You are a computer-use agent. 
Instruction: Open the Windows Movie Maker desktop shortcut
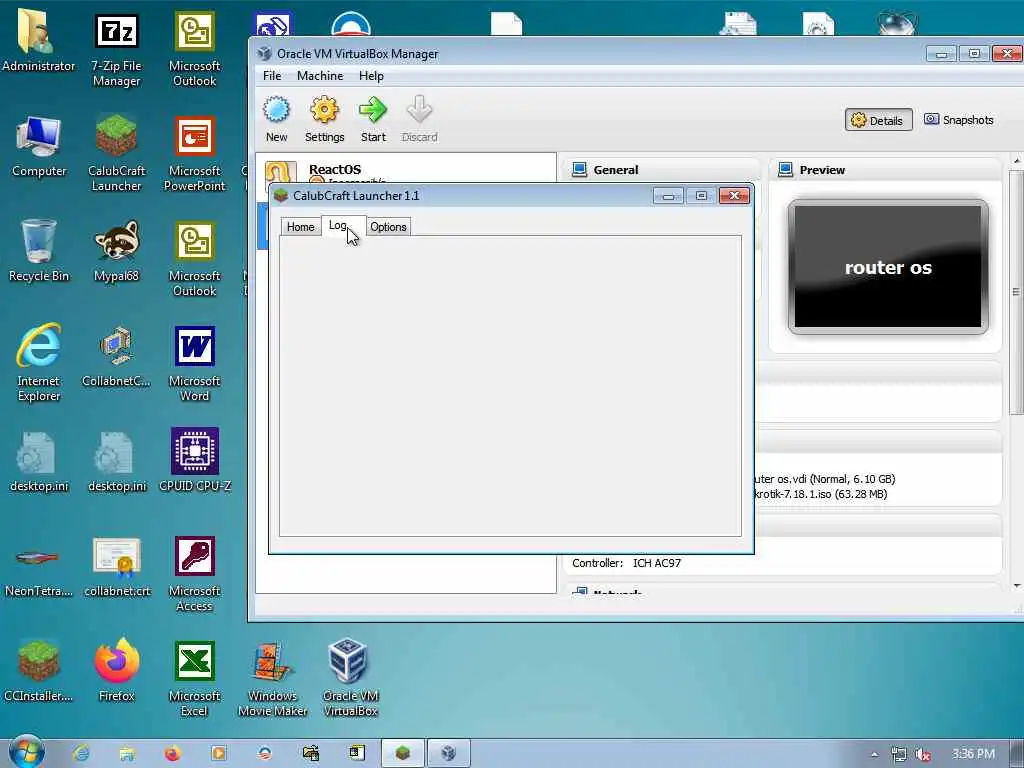[x=272, y=678]
